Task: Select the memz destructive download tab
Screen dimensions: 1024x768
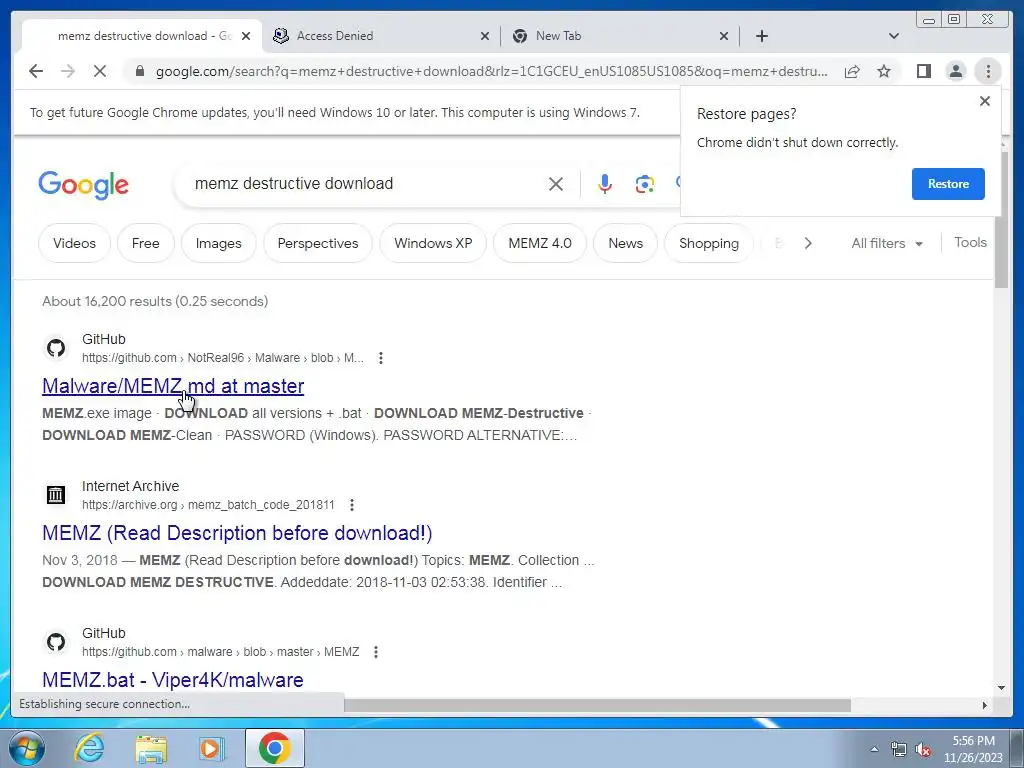Action: [142, 36]
